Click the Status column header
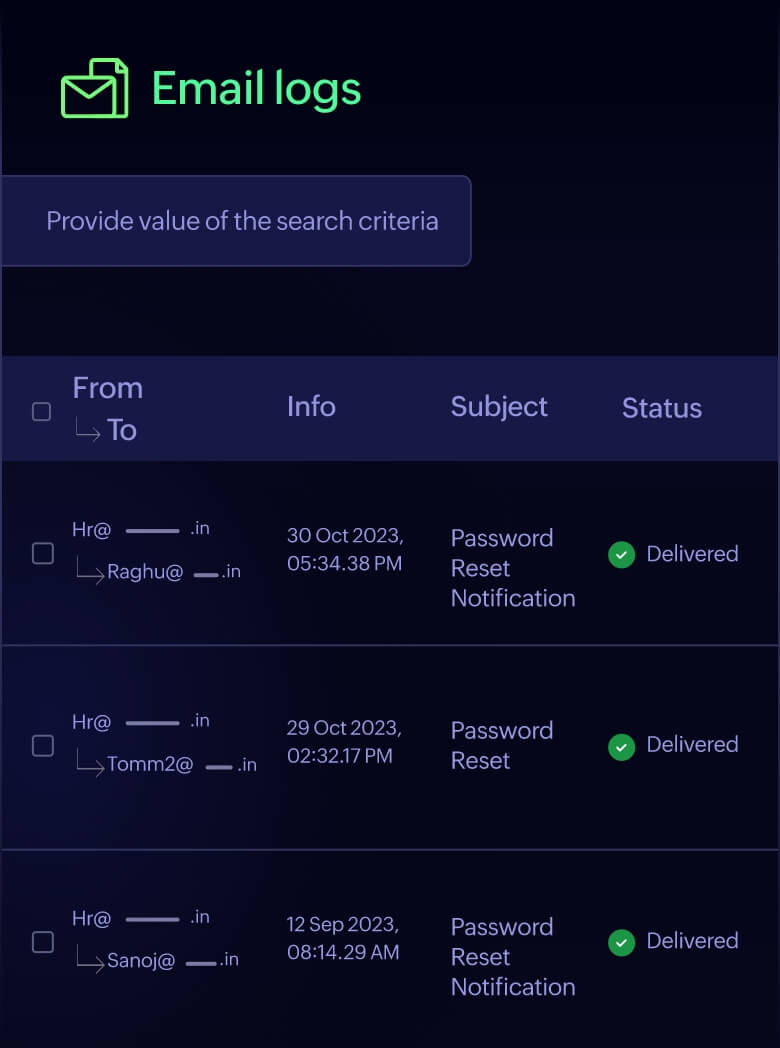Viewport: 780px width, 1048px height. (661, 407)
